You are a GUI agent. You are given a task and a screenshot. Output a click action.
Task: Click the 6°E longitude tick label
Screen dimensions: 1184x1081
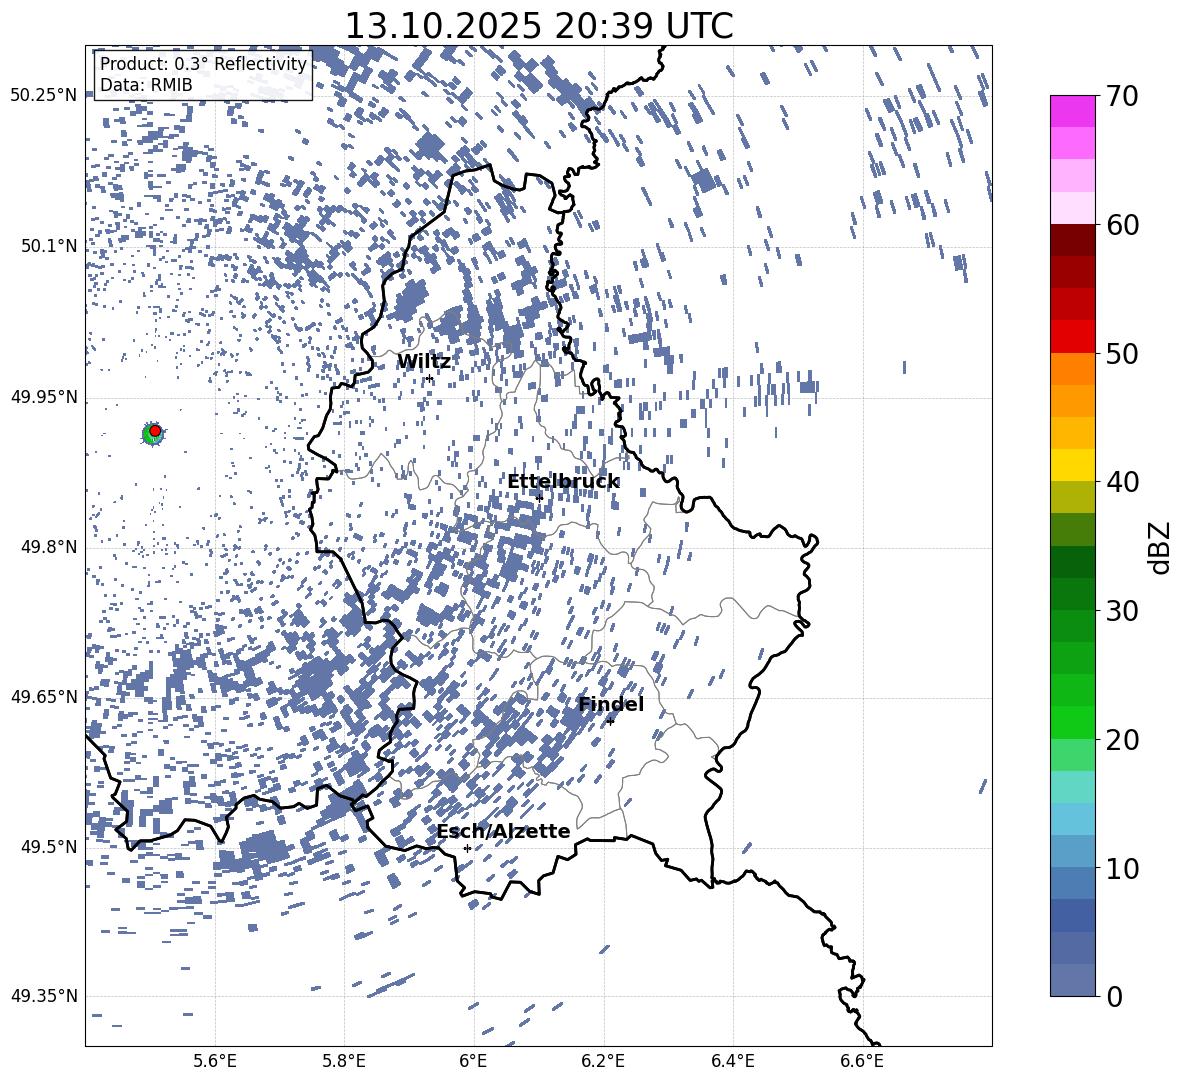point(473,1061)
